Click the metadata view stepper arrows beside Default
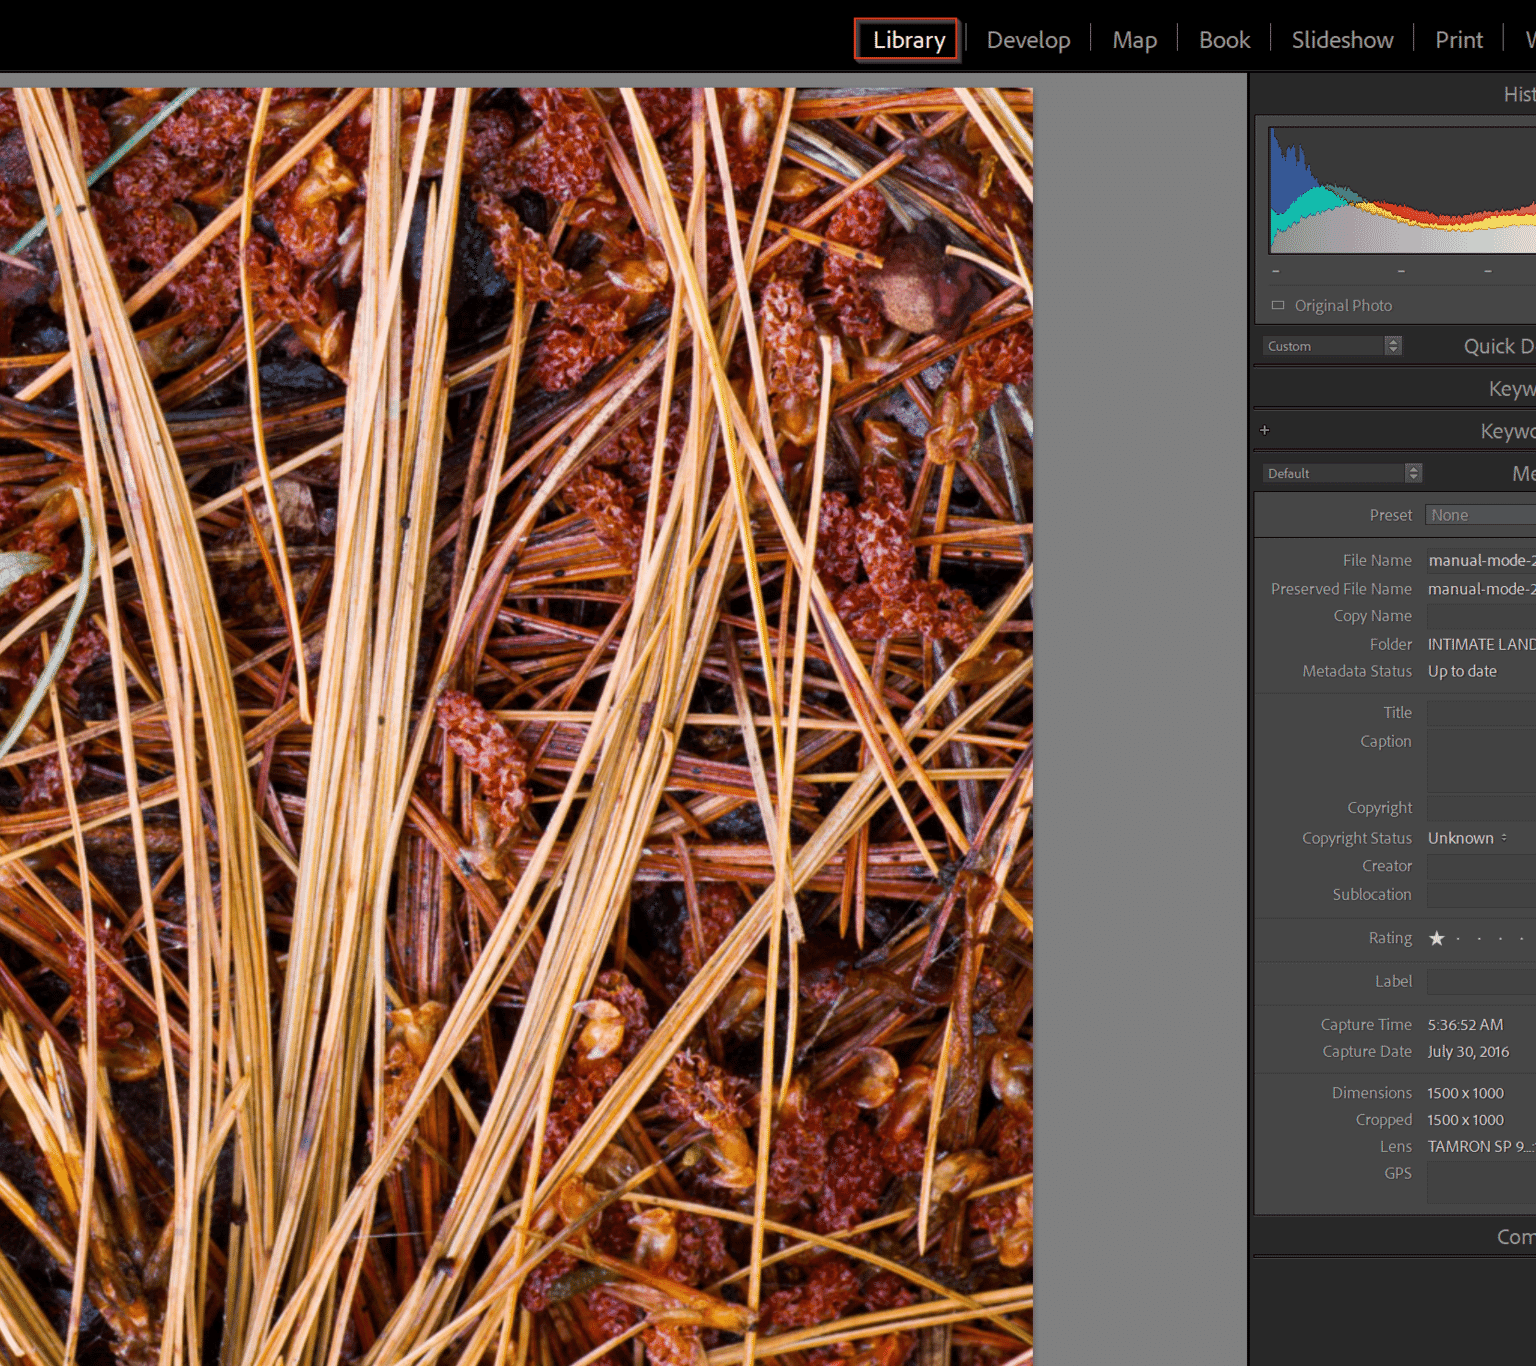This screenshot has width=1536, height=1366. coord(1413,472)
